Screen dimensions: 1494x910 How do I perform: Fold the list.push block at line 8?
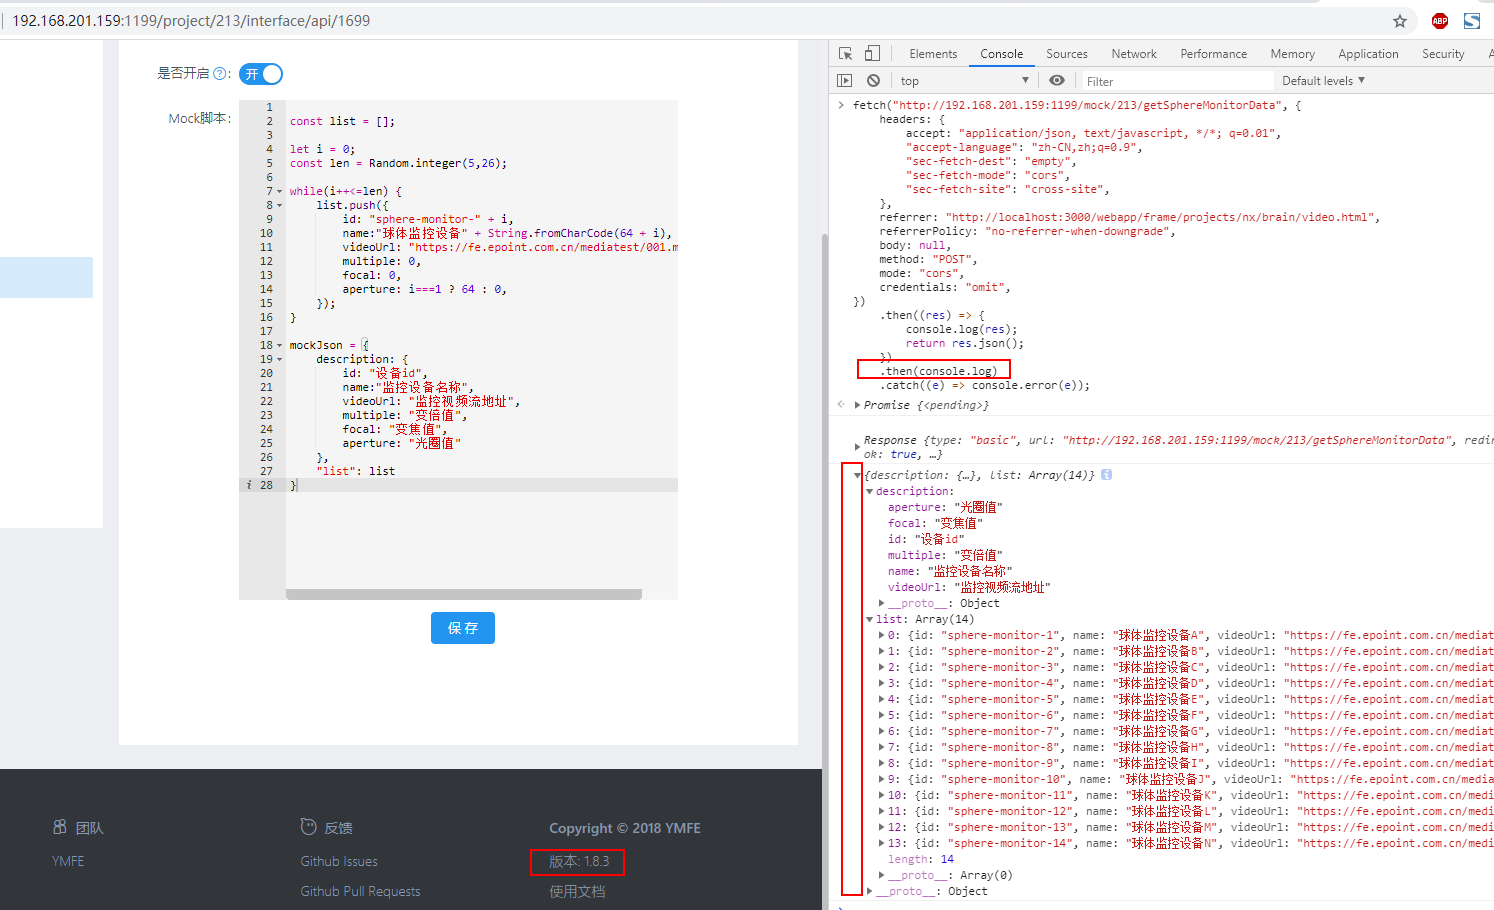pos(279,205)
